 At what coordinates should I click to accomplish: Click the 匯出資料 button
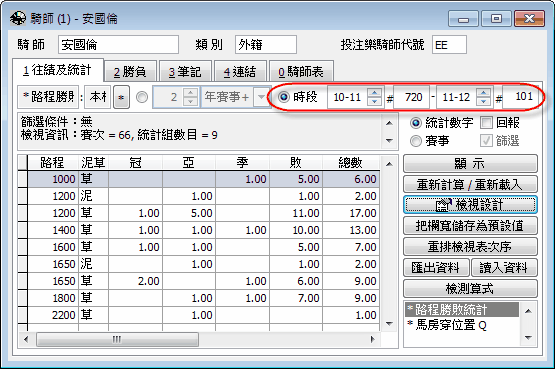tap(436, 267)
